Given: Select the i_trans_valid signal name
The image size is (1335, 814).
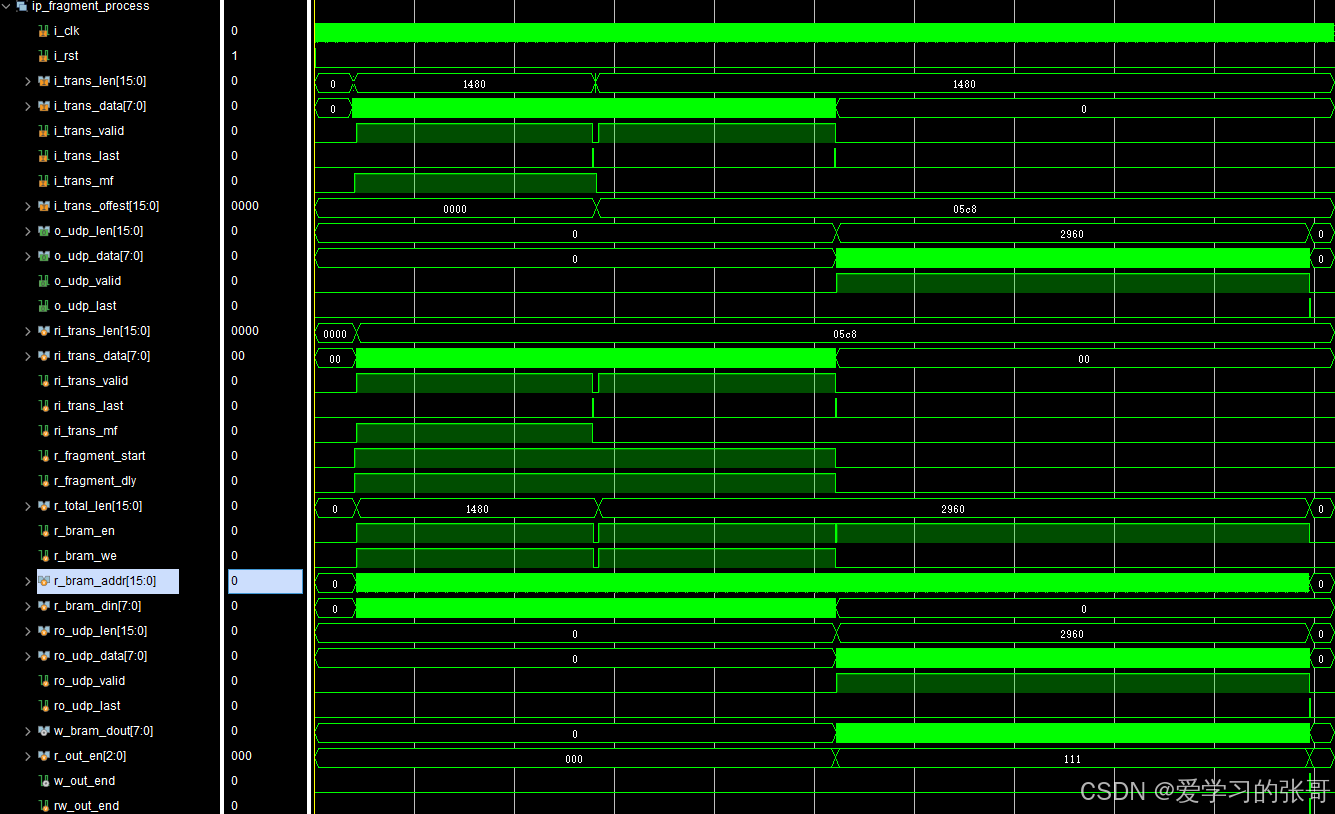Looking at the screenshot, I should (89, 131).
